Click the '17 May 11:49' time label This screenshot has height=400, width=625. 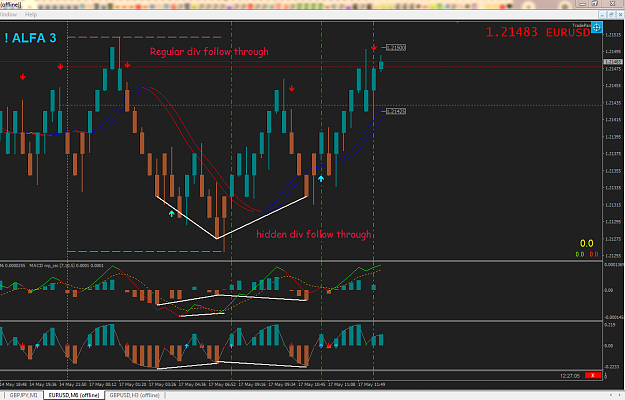pos(372,384)
